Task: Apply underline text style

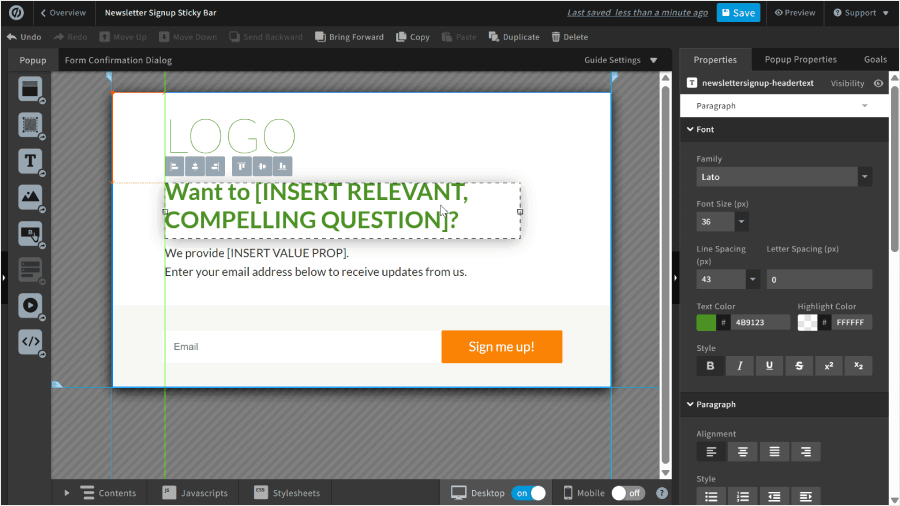Action: pos(769,366)
